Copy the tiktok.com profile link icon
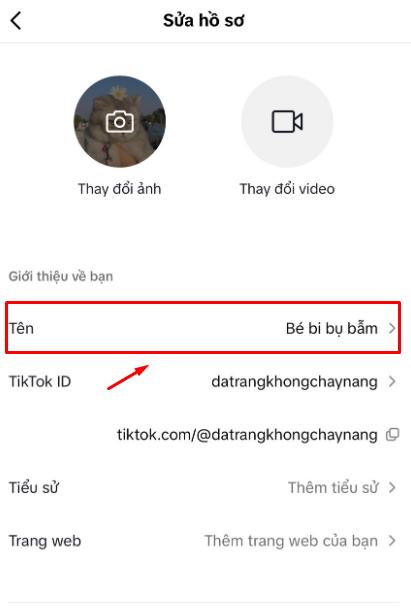The image size is (411, 611). (x=392, y=434)
